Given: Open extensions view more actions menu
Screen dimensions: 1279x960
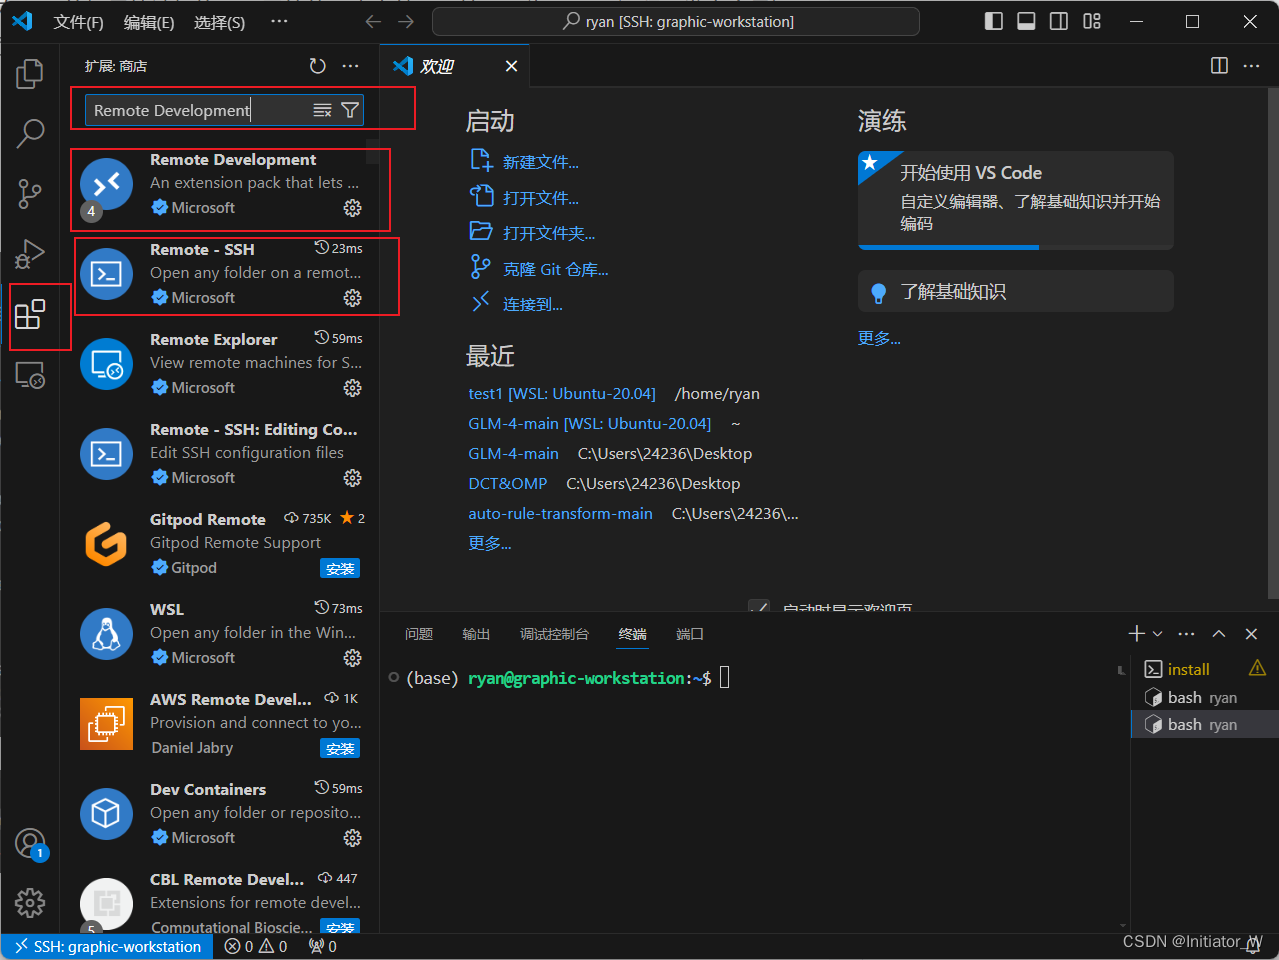Looking at the screenshot, I should click(x=350, y=66).
